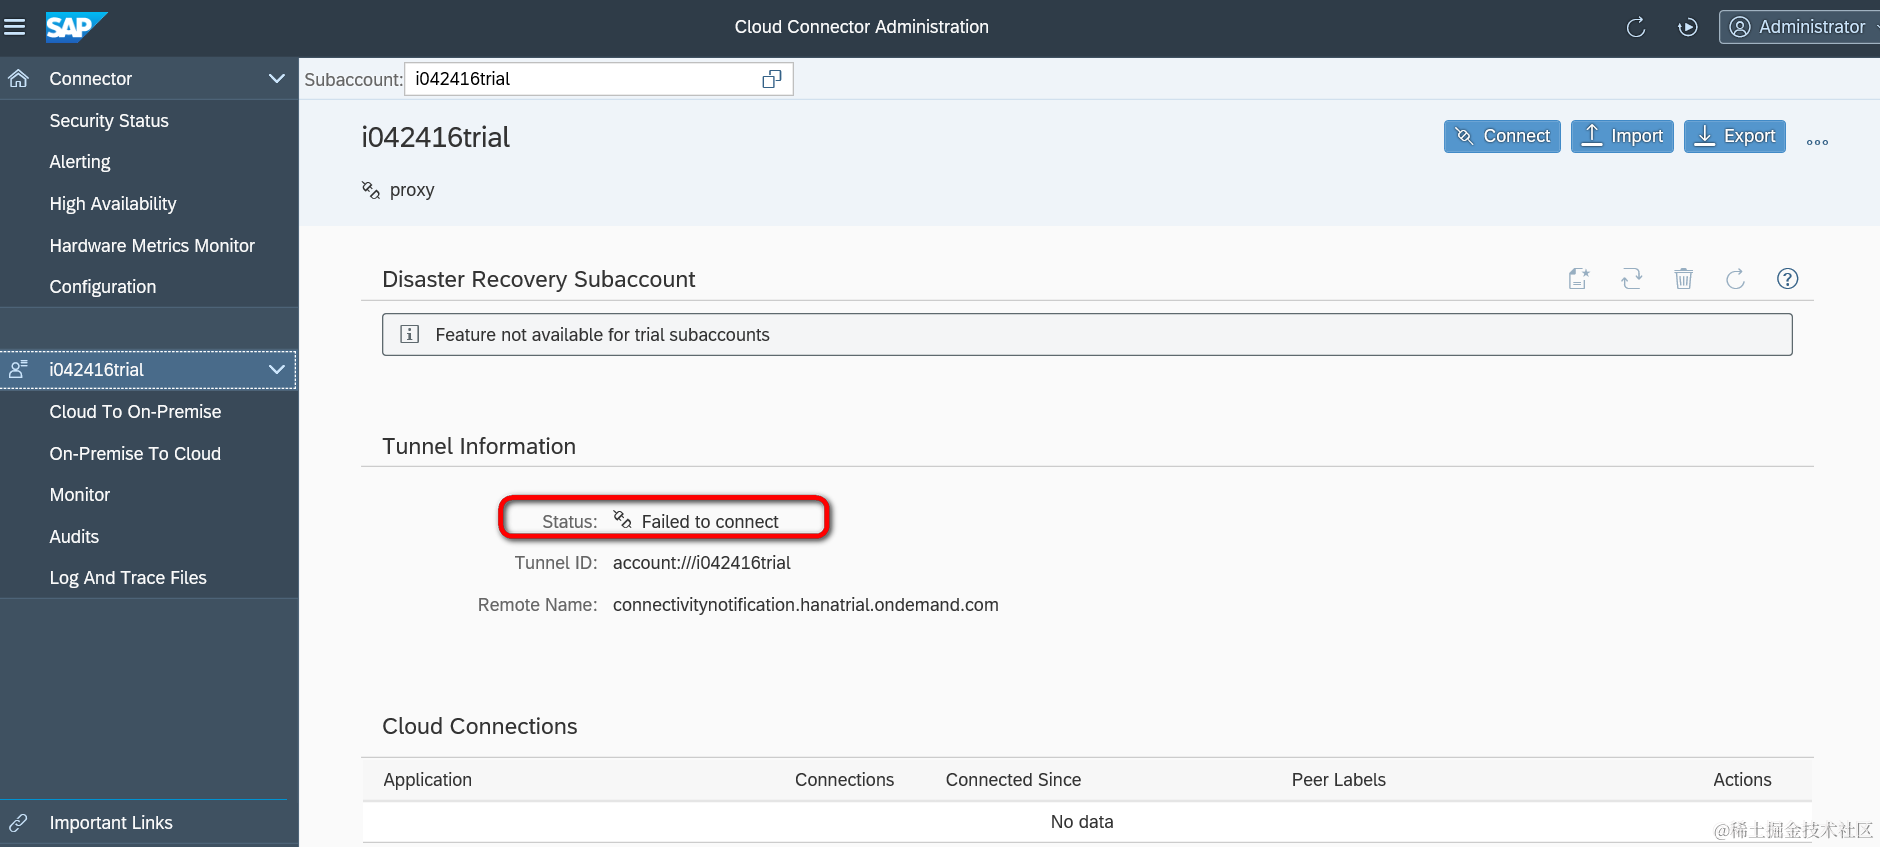Open subaccount Monitor page
1880x847 pixels.
pos(80,495)
